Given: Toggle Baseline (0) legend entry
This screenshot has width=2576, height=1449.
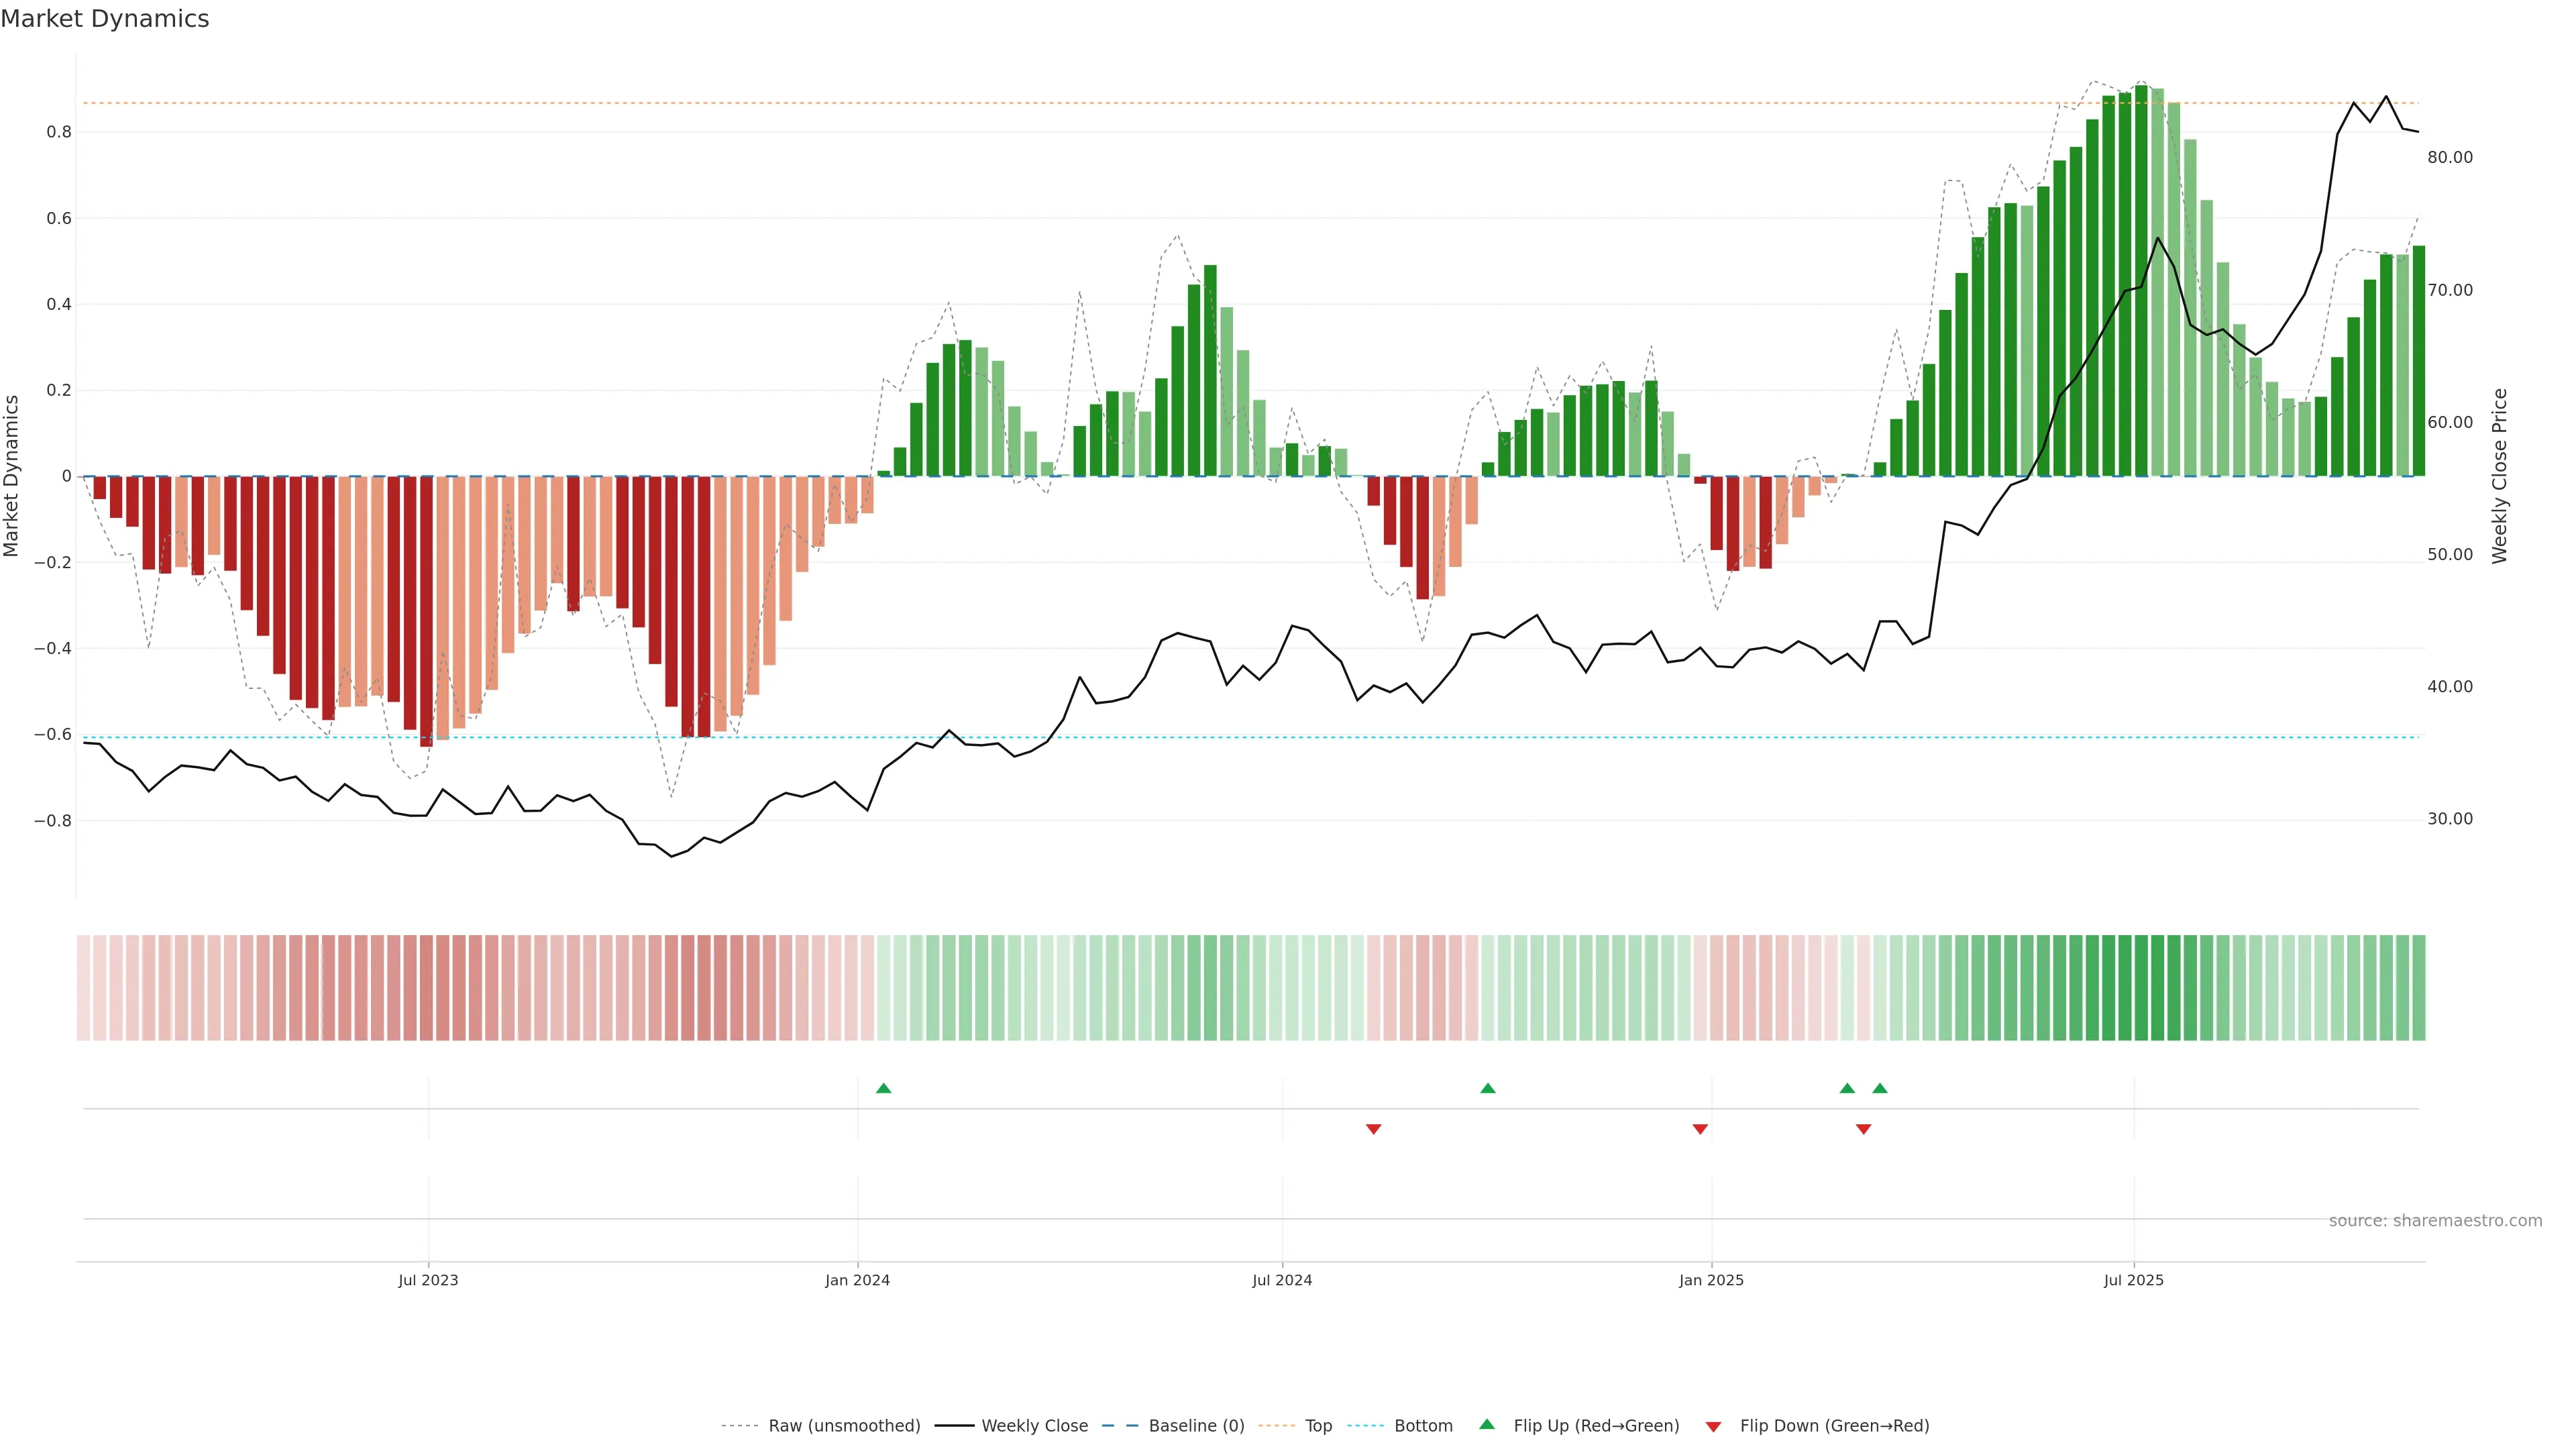Looking at the screenshot, I should click(x=1196, y=1426).
